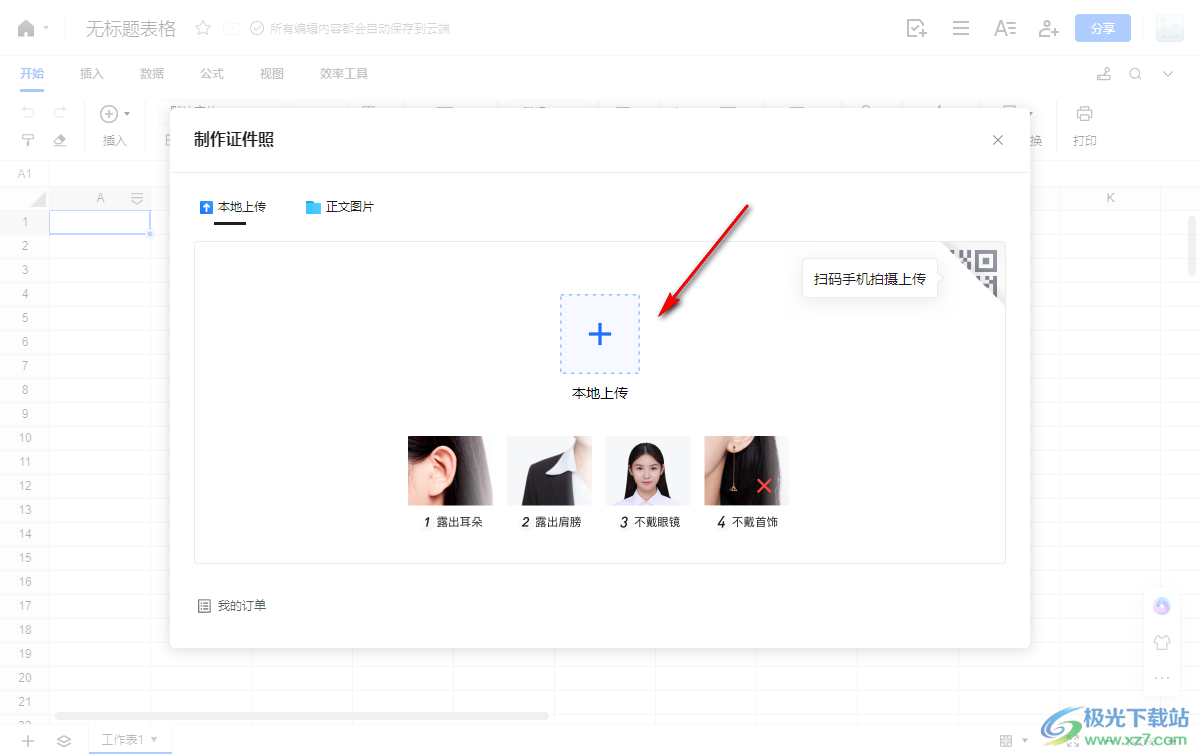Screen dimensions: 1200x756
Task: Select the format painter icon
Action: click(x=28, y=140)
